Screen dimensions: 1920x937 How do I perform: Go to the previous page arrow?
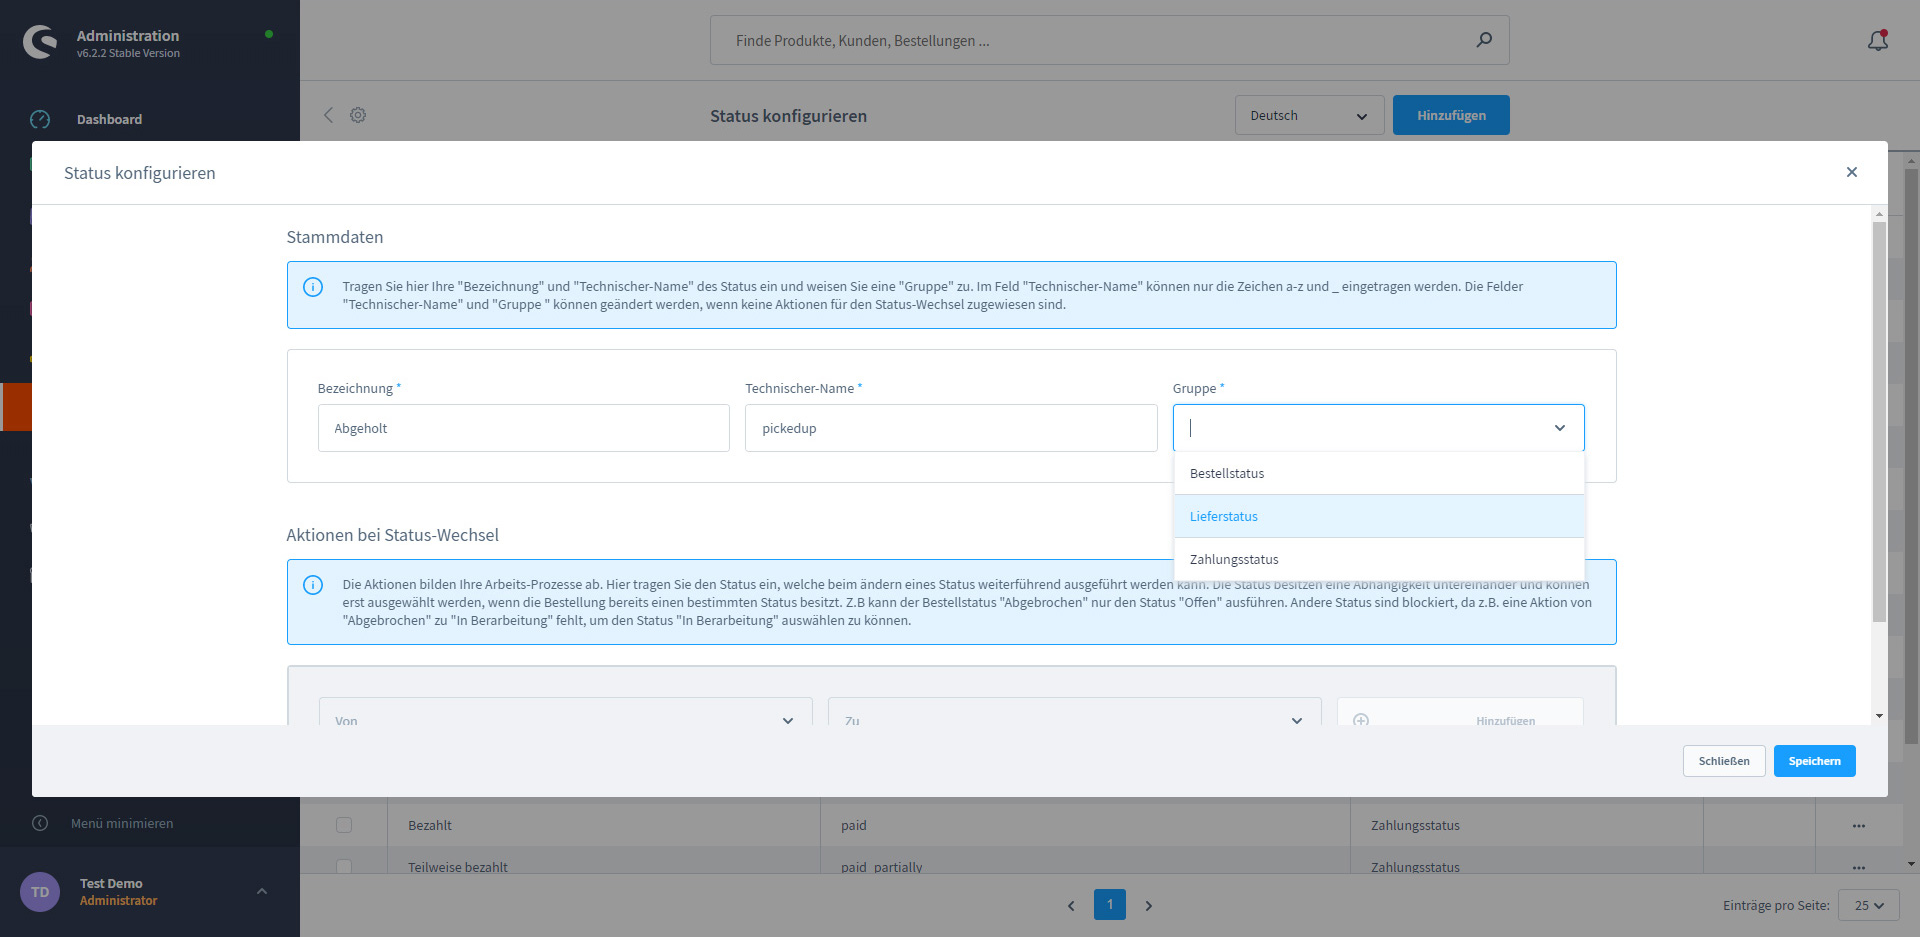[x=1071, y=905]
